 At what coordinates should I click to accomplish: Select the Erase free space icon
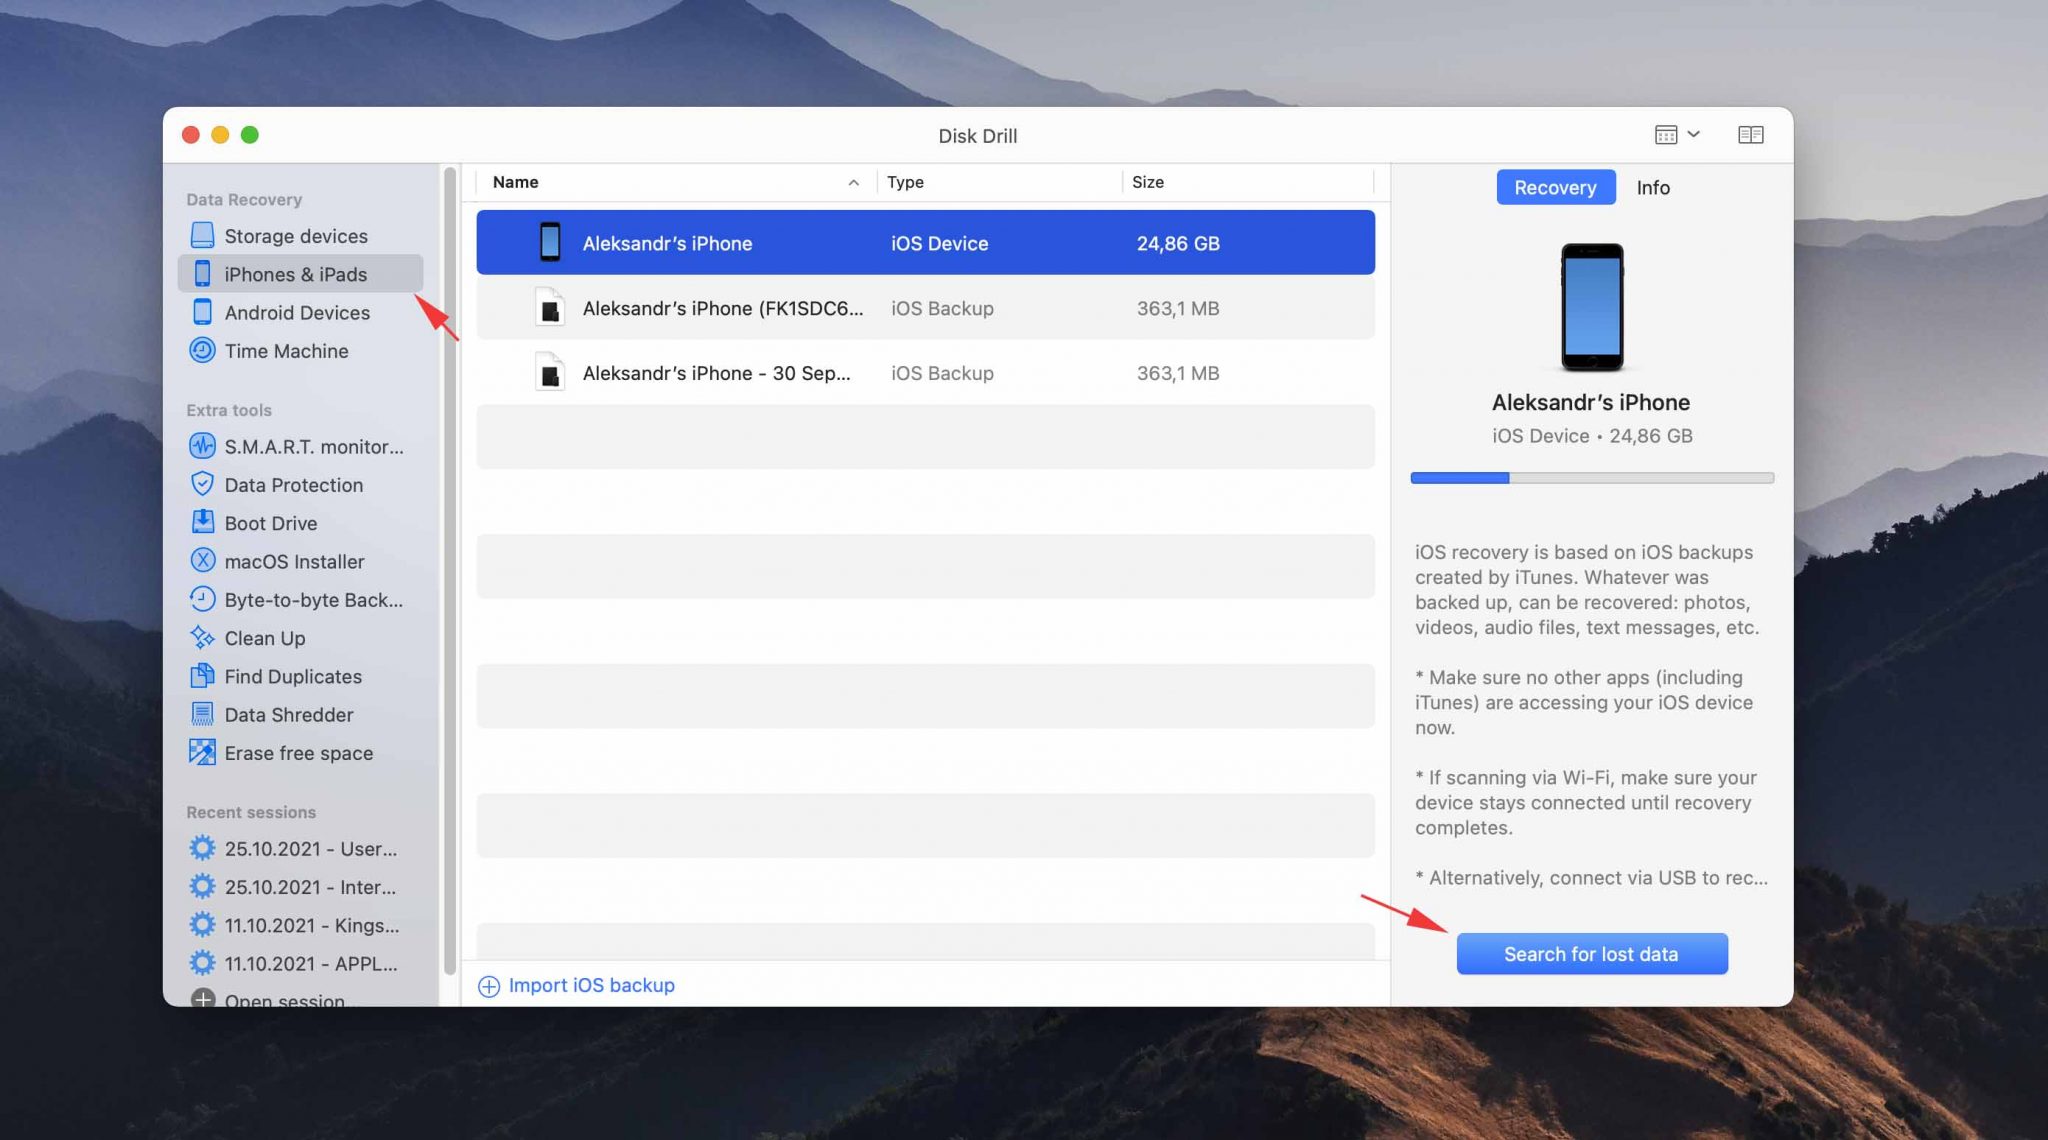pyautogui.click(x=202, y=752)
